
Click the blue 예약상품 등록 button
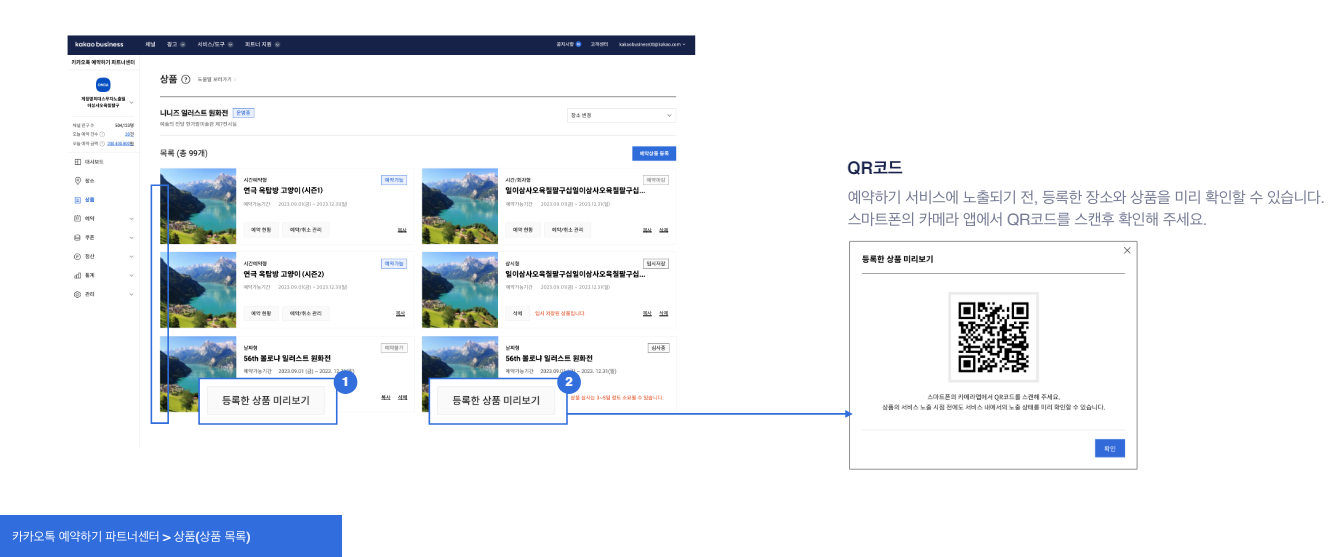[x=653, y=153]
